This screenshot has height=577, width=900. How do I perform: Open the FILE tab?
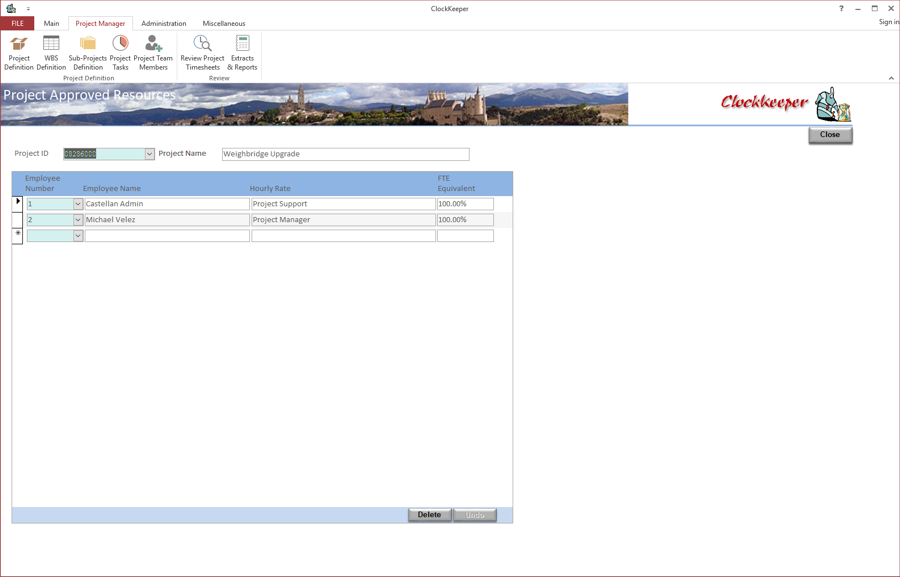click(x=17, y=24)
